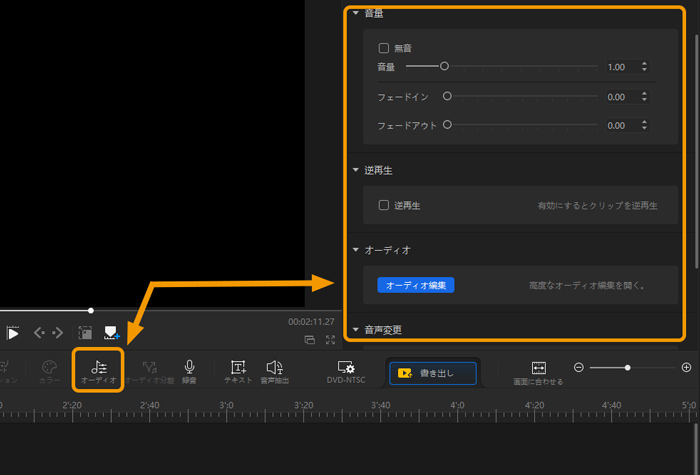The image size is (700, 475).
Task: Click the 書き出し export button
Action: 433,373
